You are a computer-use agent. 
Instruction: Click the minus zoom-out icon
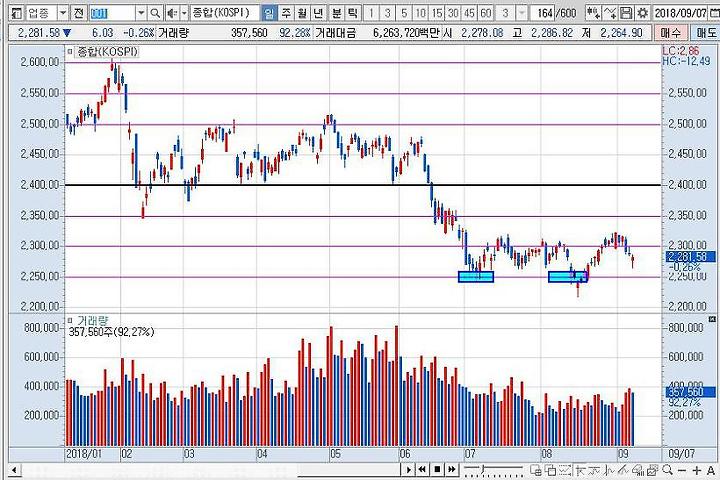tap(682, 470)
